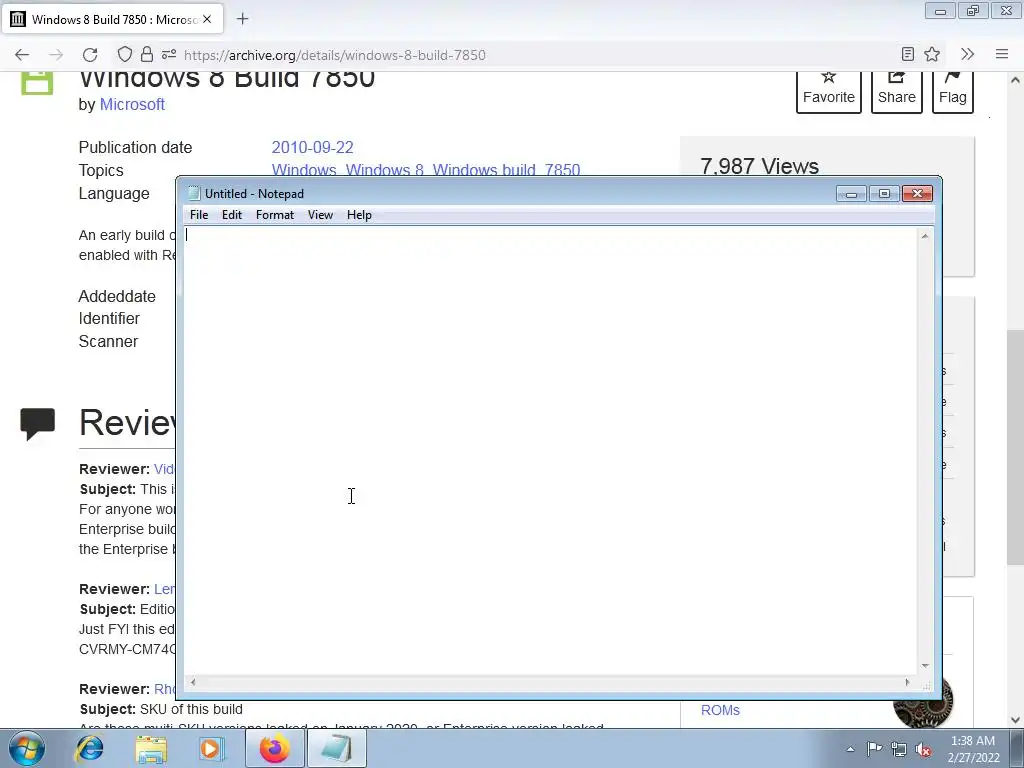Click the Flag button on archive page
Viewport: 1024px width, 768px height.
[953, 92]
